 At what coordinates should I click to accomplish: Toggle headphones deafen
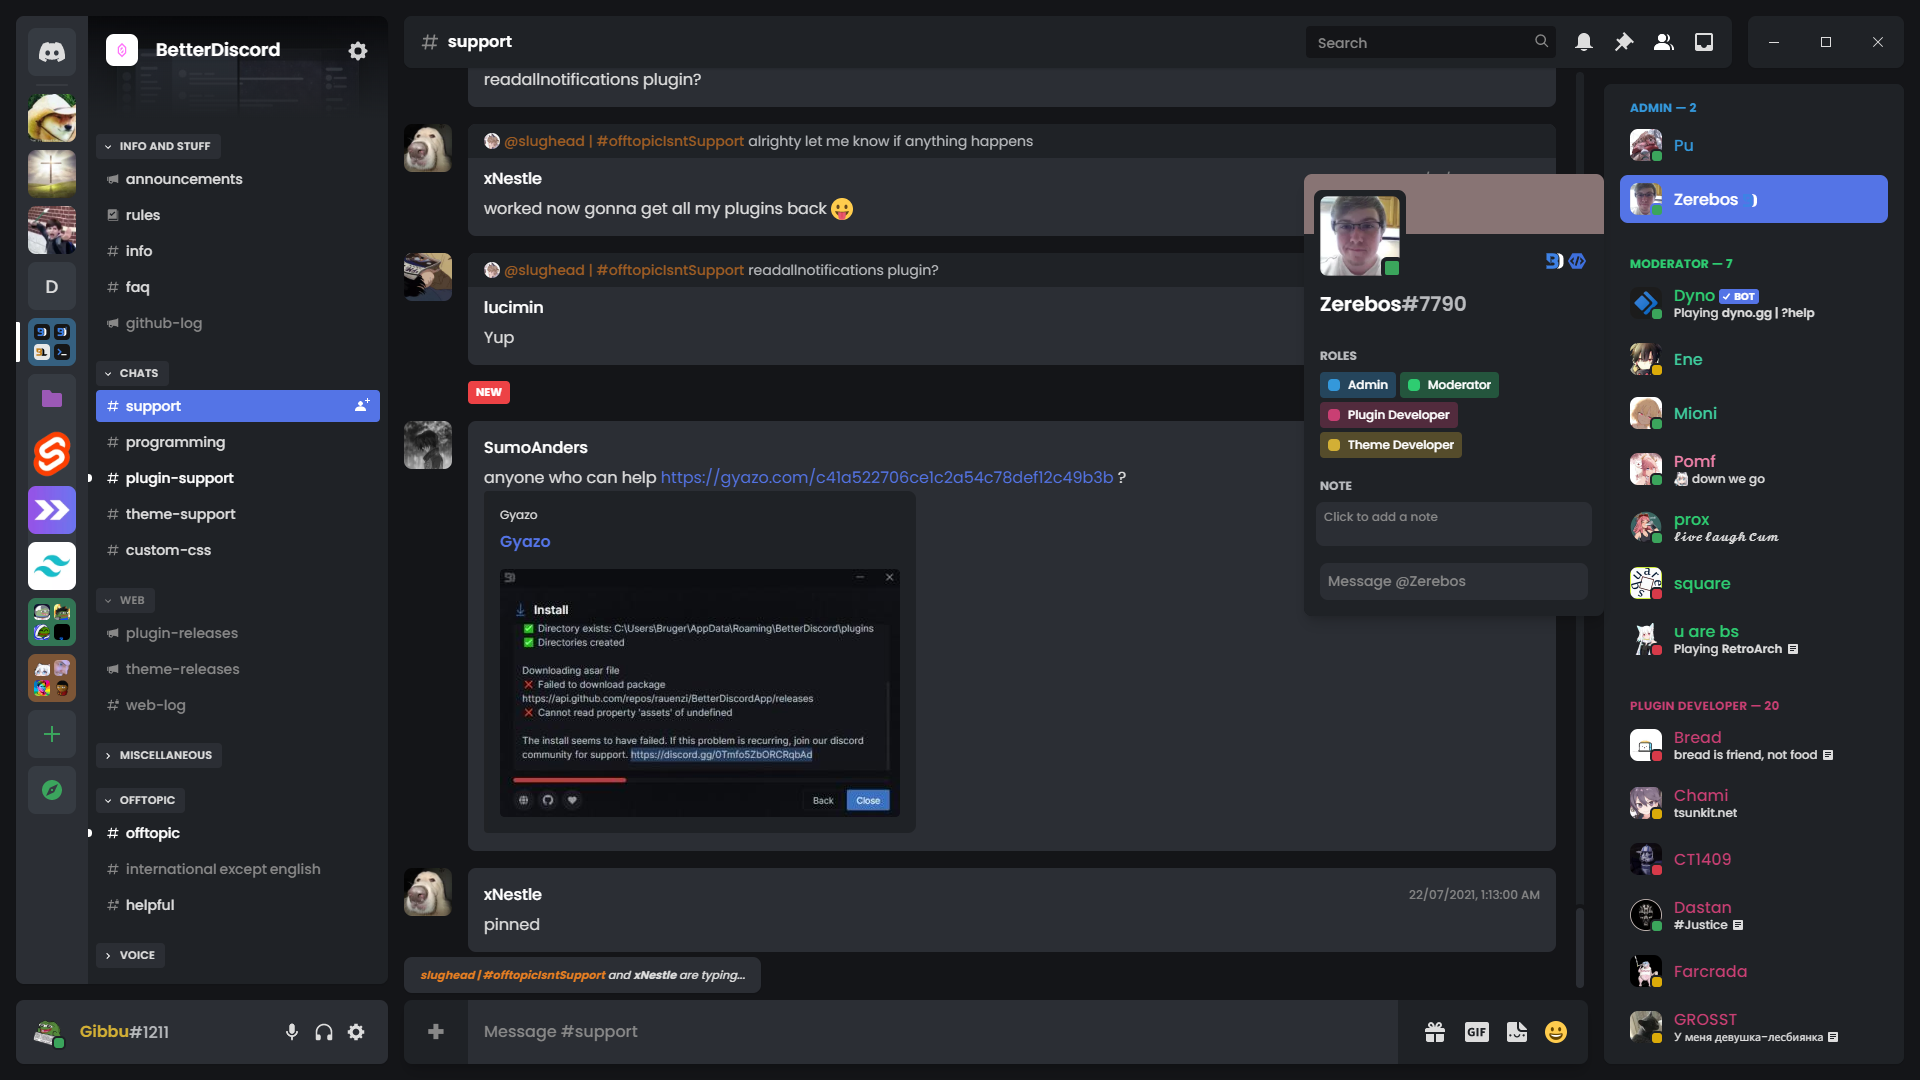(324, 1032)
